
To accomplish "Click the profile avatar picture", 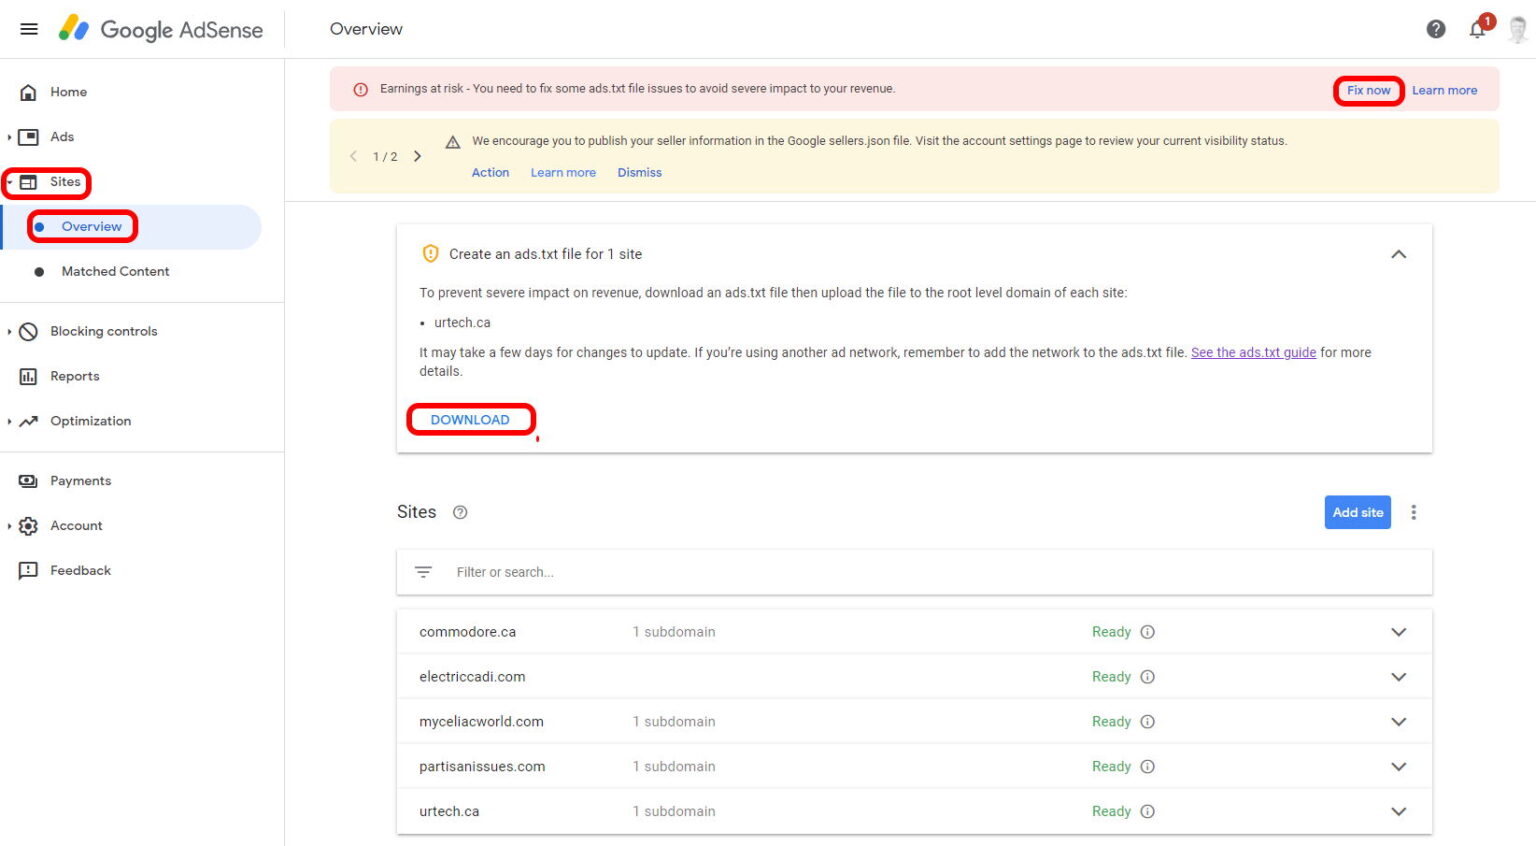I will point(1516,29).
